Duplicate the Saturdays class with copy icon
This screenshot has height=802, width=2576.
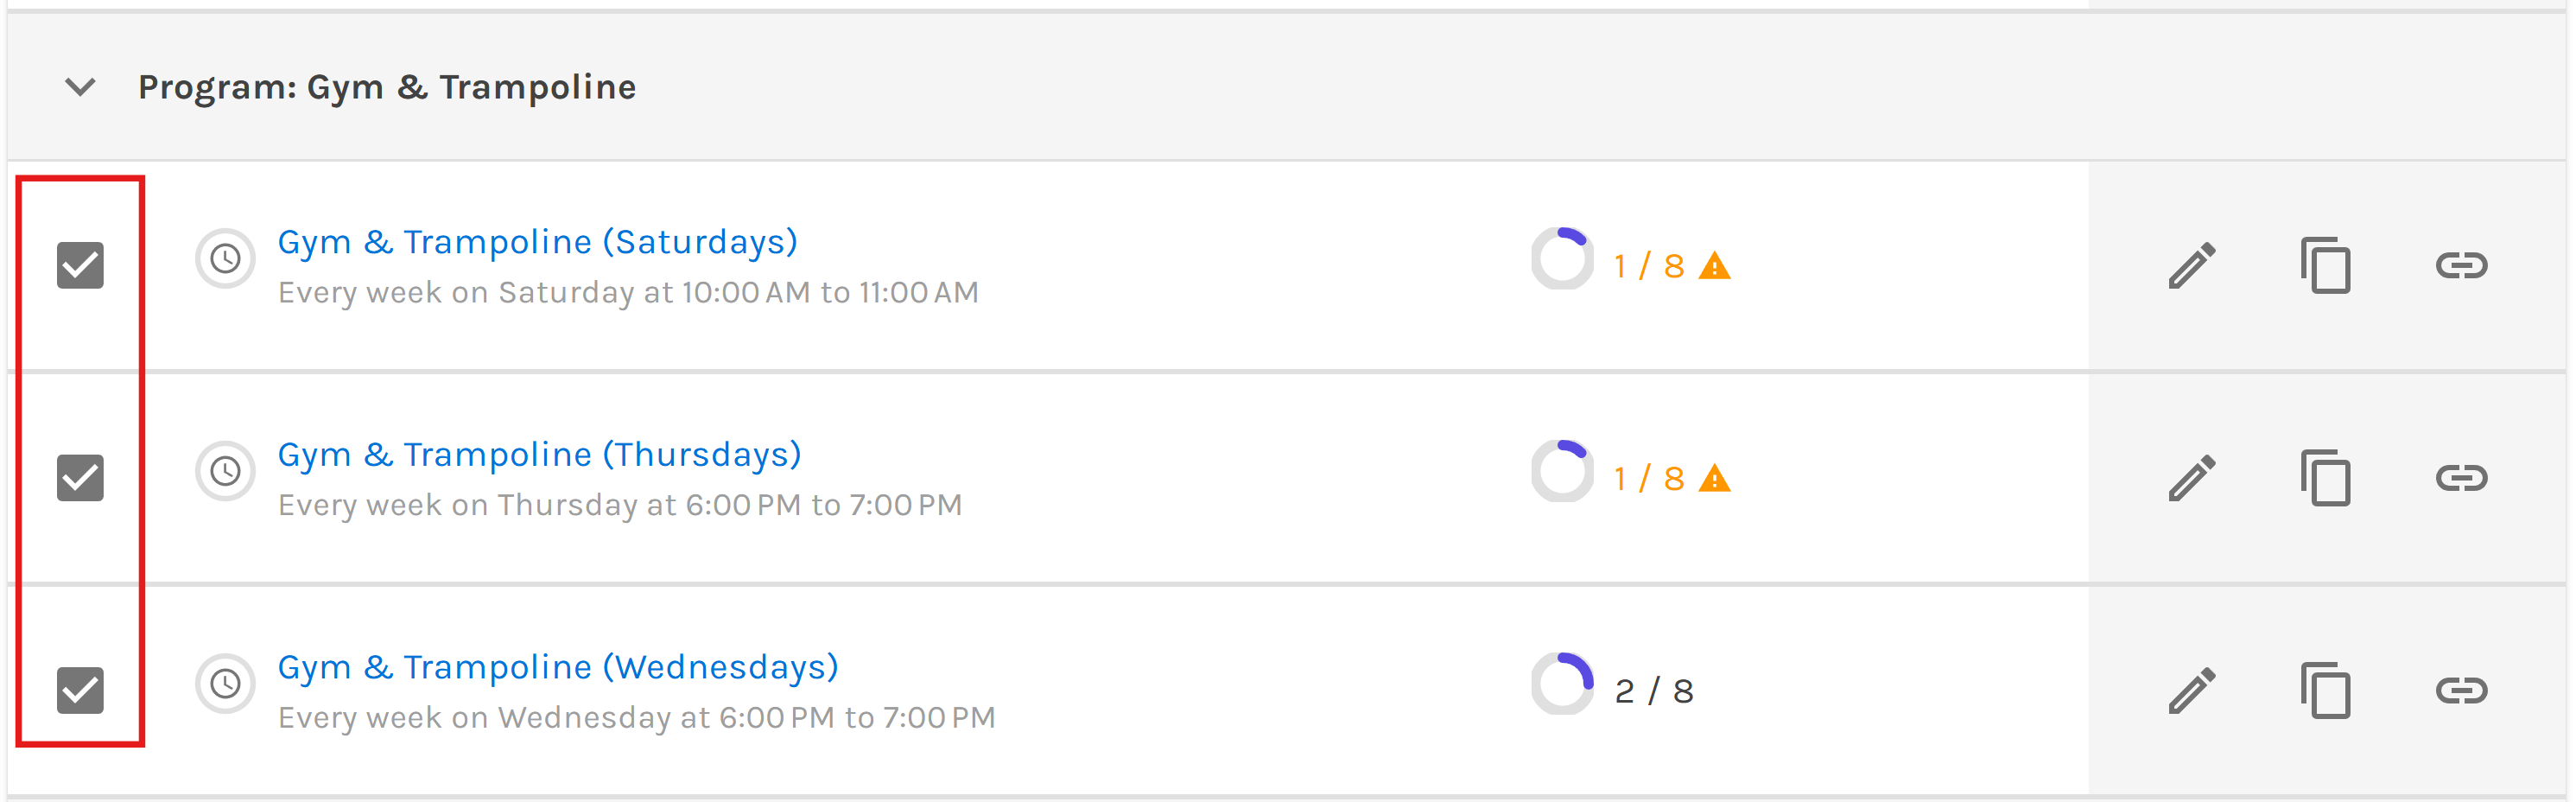[2325, 265]
